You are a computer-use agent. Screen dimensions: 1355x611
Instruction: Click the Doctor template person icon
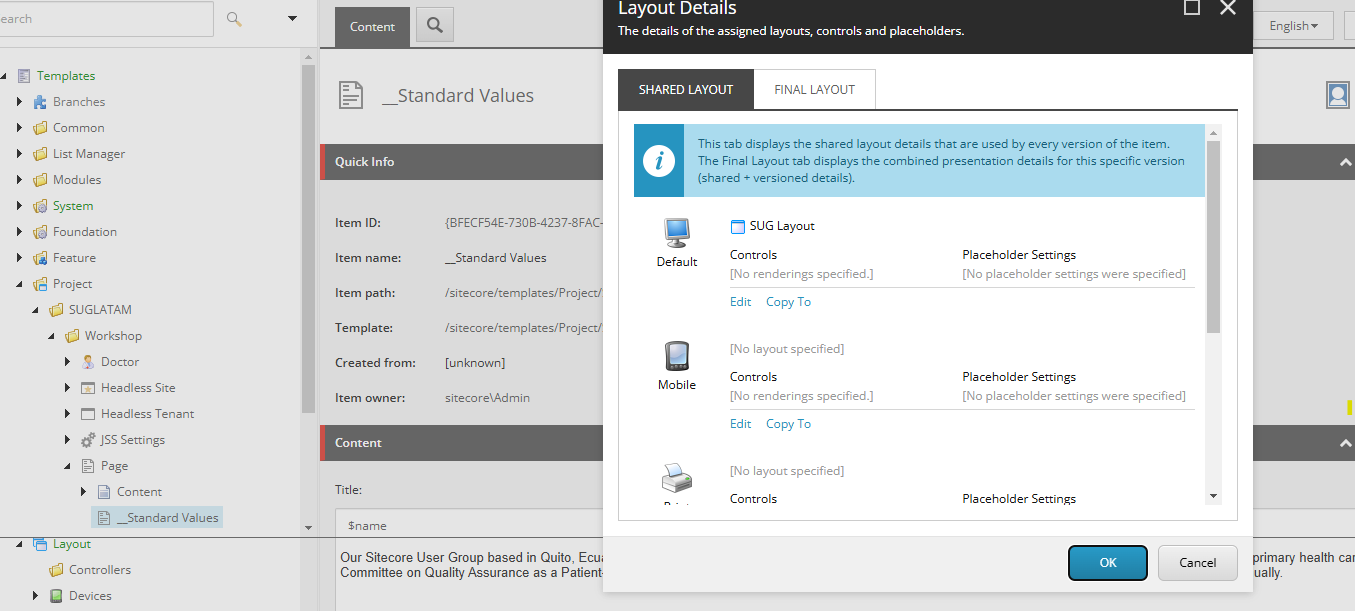pos(88,362)
